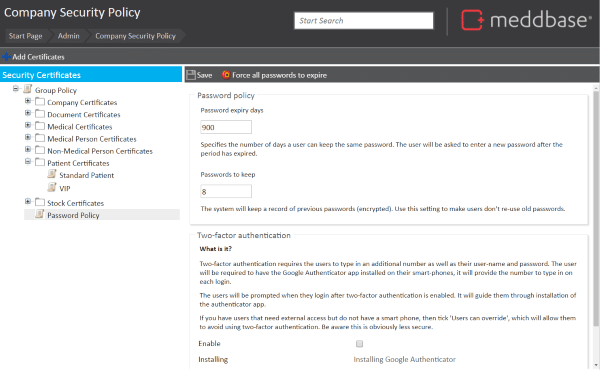Select Medical Person Certificates tree item
The image size is (600, 370).
coord(92,139)
